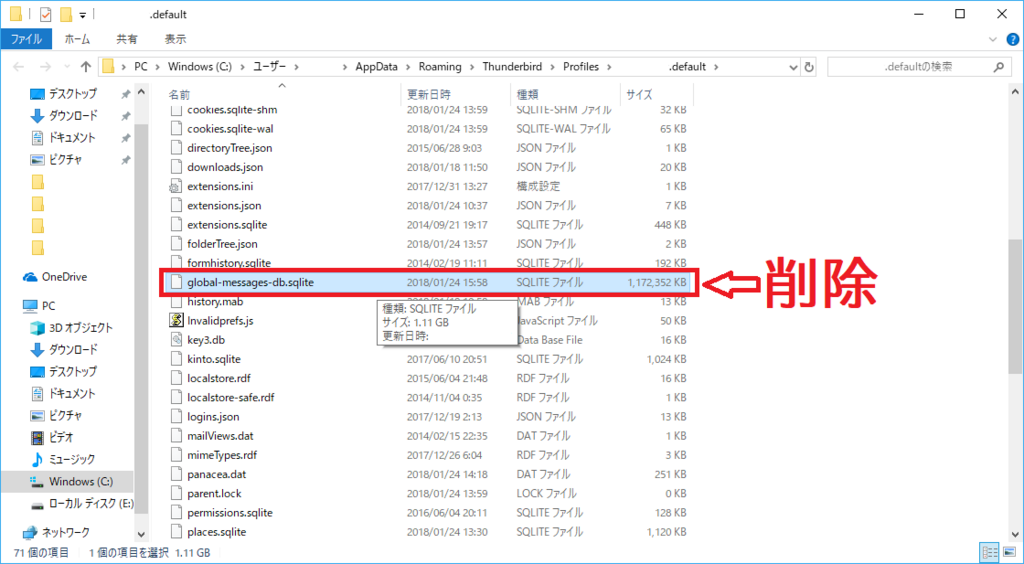Select logins.json file

click(213, 416)
